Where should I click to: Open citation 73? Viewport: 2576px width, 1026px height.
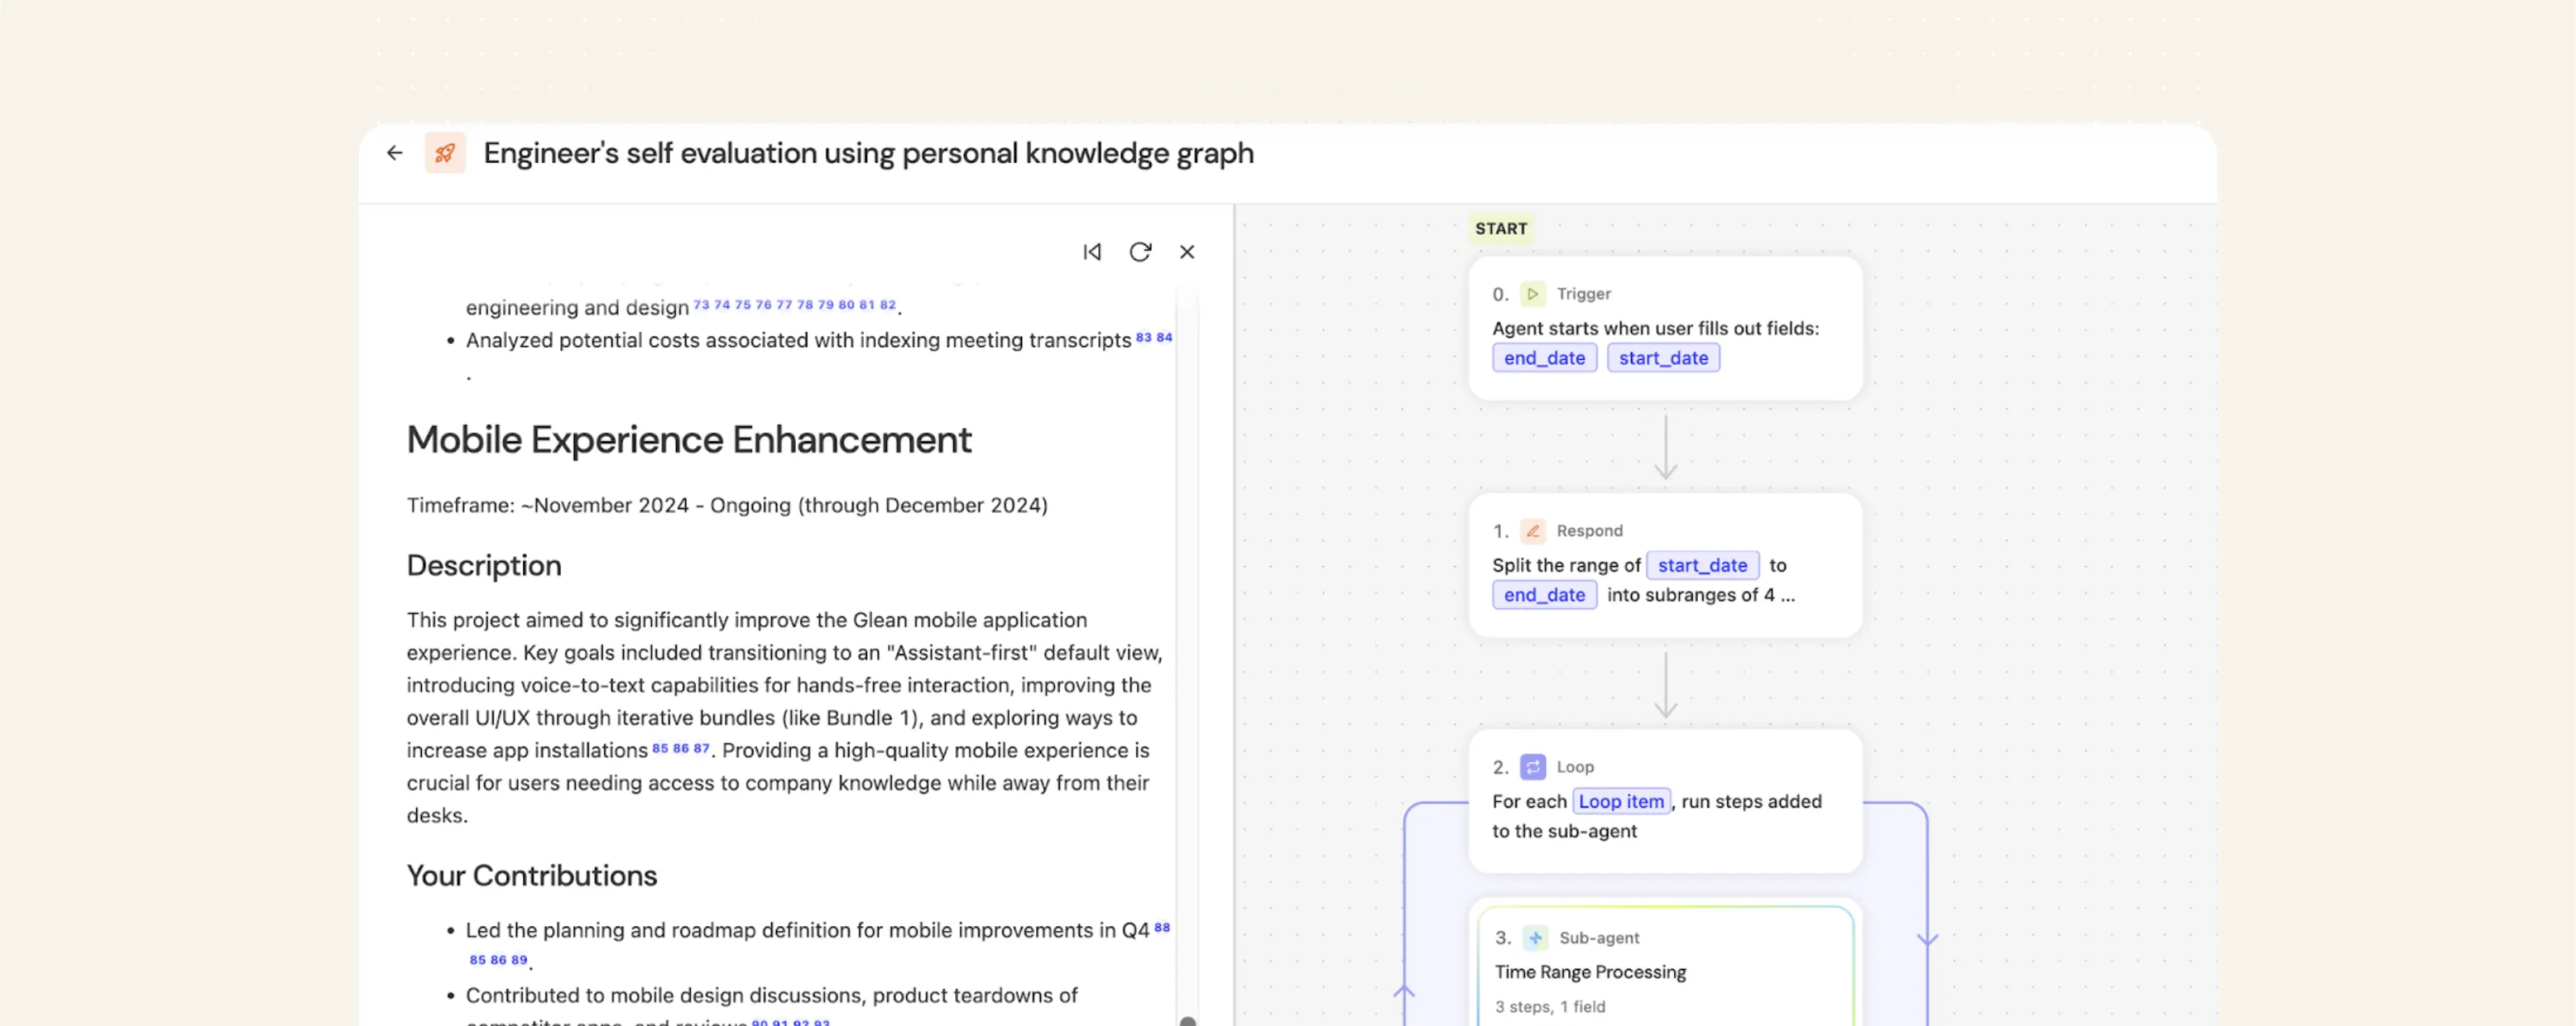pyautogui.click(x=701, y=305)
